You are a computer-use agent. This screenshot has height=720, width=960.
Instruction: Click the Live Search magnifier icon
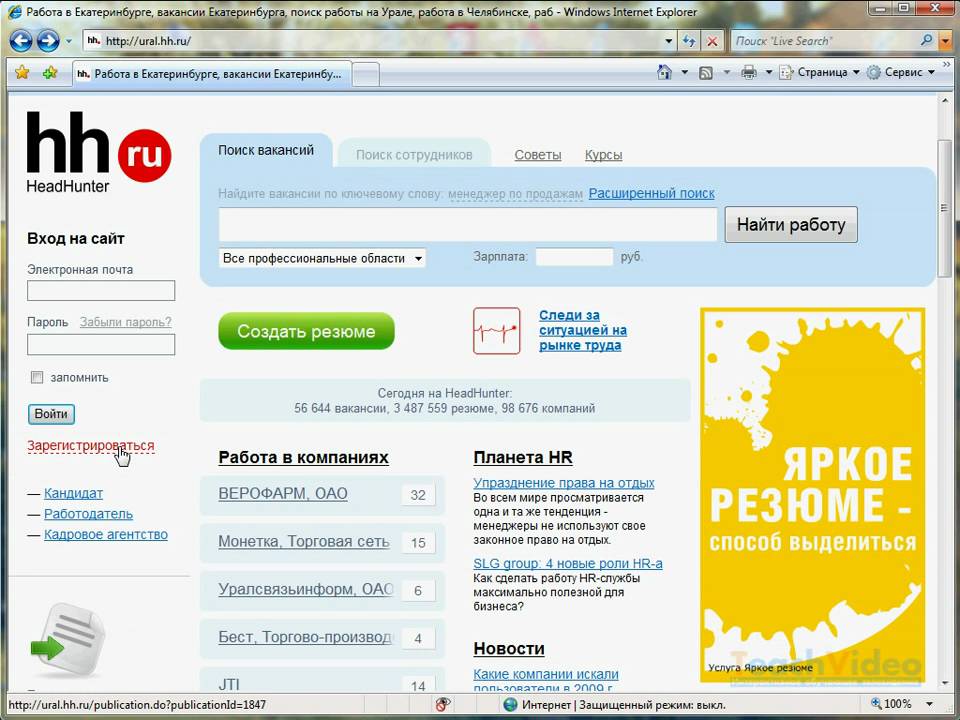927,40
